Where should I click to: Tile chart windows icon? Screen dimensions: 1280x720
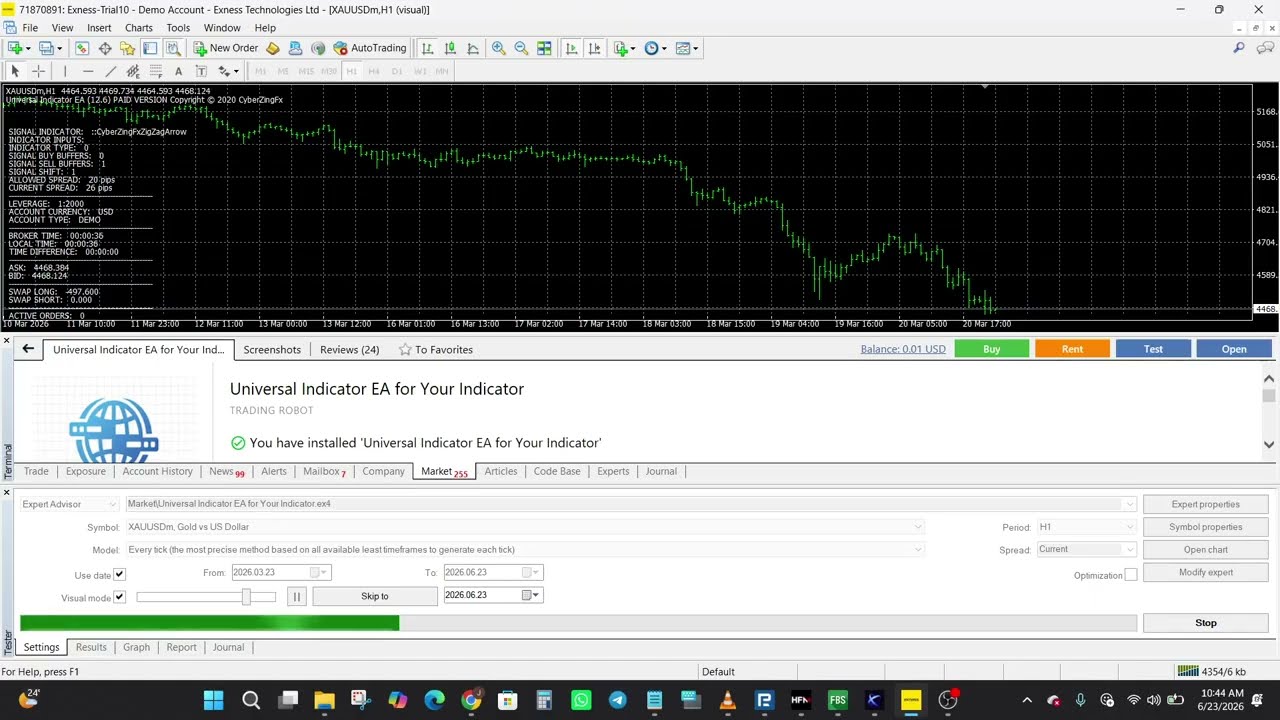544,48
